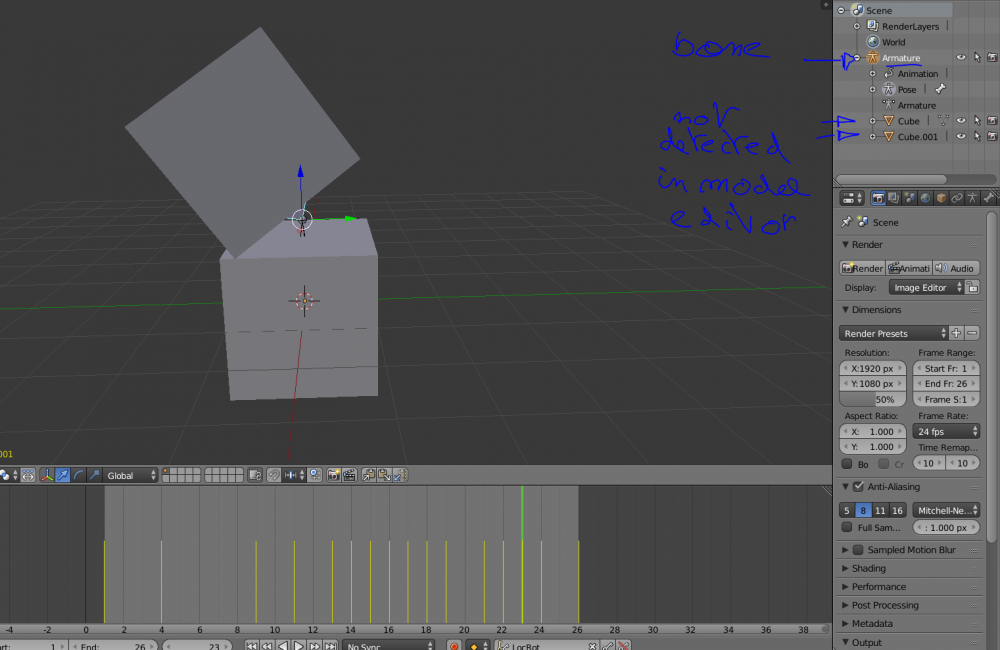This screenshot has height=650, width=1000.
Task: Enable the Sampled Motion Blur checkbox
Action: [x=858, y=549]
